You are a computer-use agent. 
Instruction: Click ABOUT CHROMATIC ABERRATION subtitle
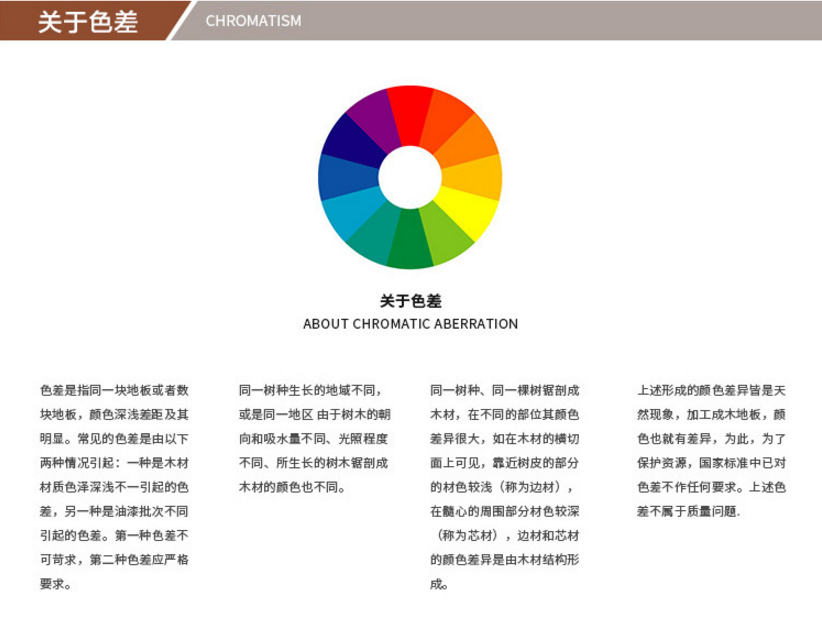[x=410, y=324]
